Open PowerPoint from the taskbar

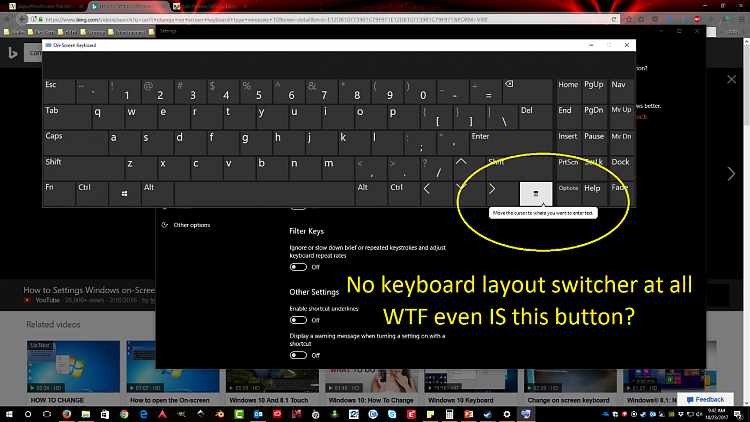click(x=468, y=414)
